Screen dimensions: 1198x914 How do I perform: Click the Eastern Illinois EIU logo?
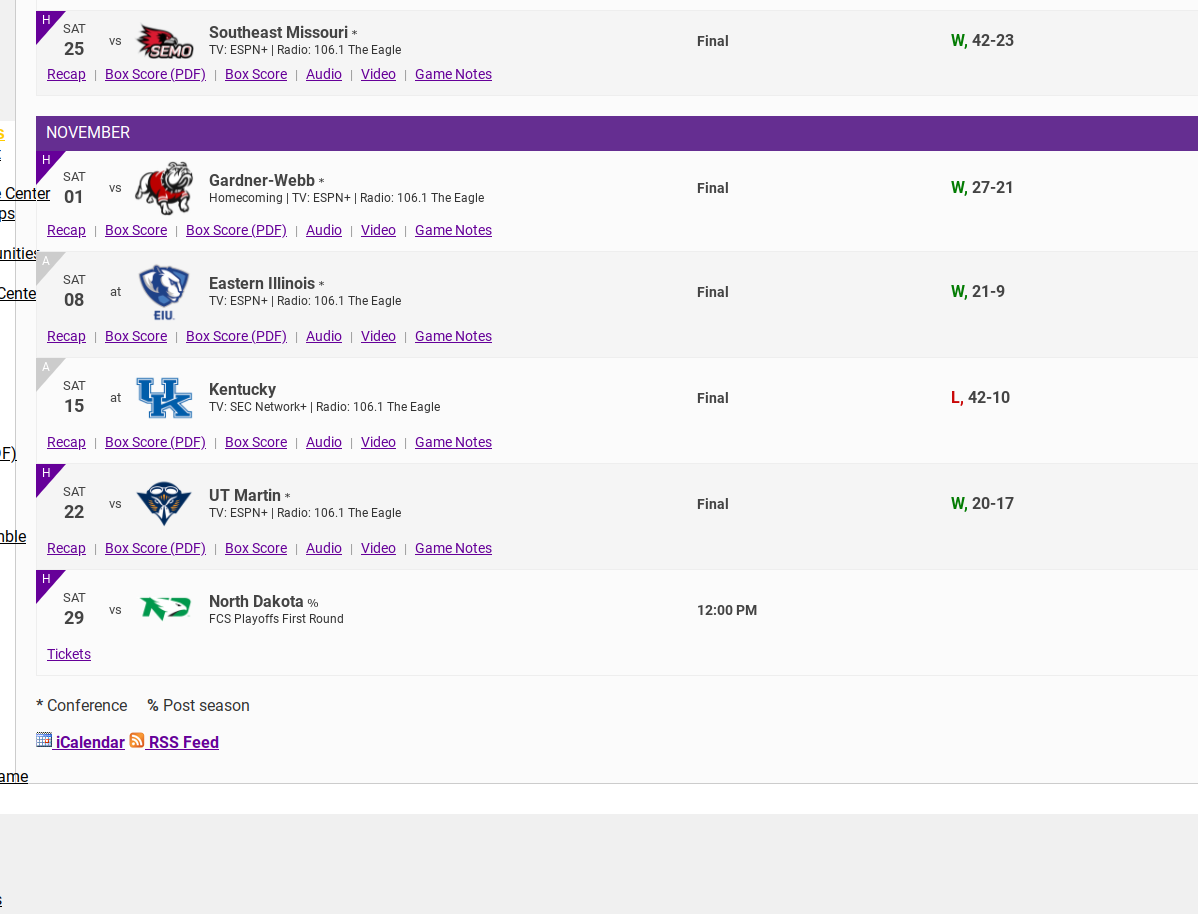164,292
